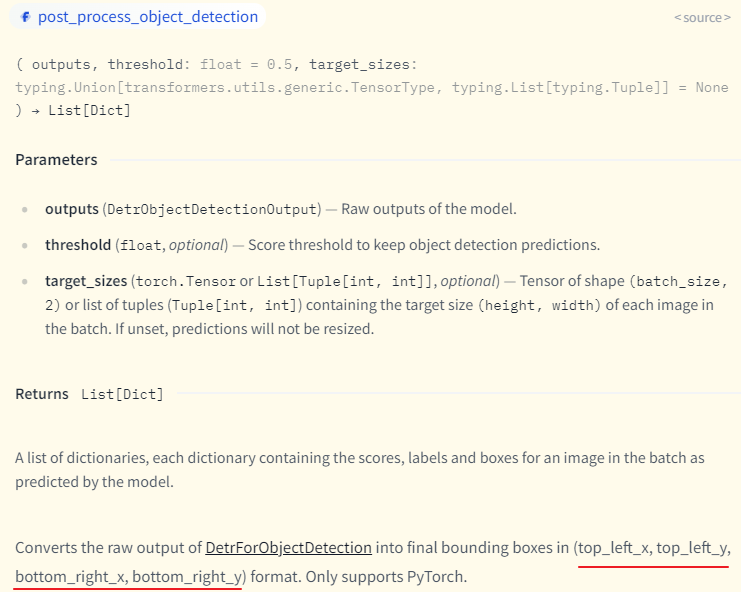Click the function icon beside post_process_object_detection
This screenshot has width=750, height=598.
tap(26, 18)
